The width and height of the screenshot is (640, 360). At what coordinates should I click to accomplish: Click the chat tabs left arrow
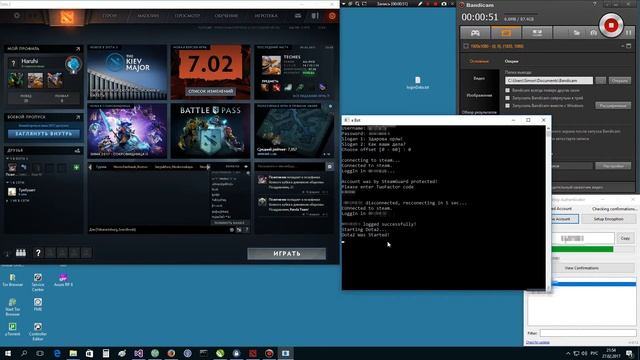(90, 167)
